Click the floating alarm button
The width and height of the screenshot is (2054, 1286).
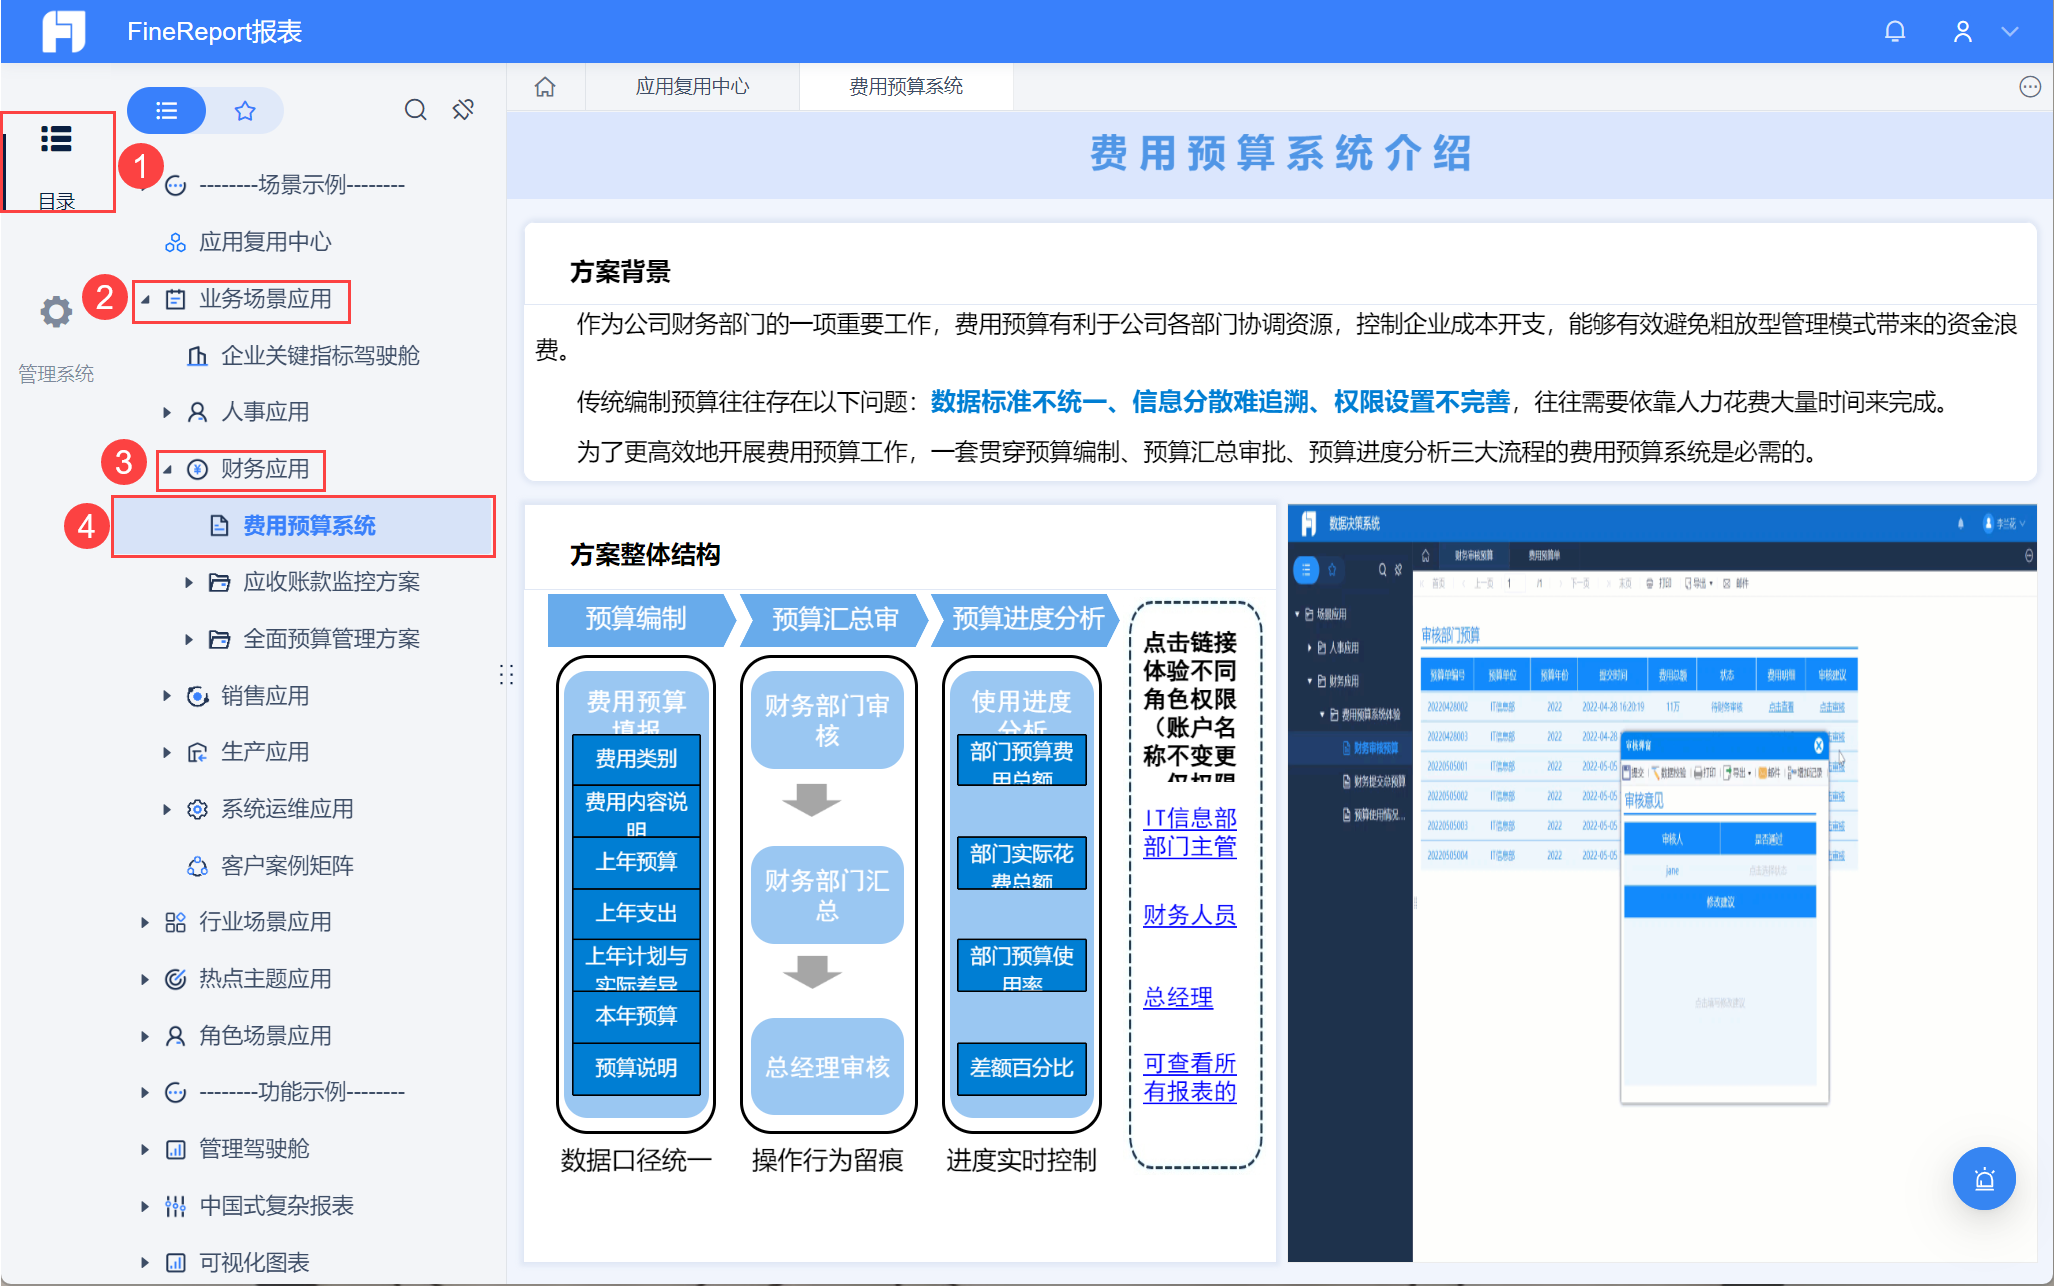tap(1983, 1178)
